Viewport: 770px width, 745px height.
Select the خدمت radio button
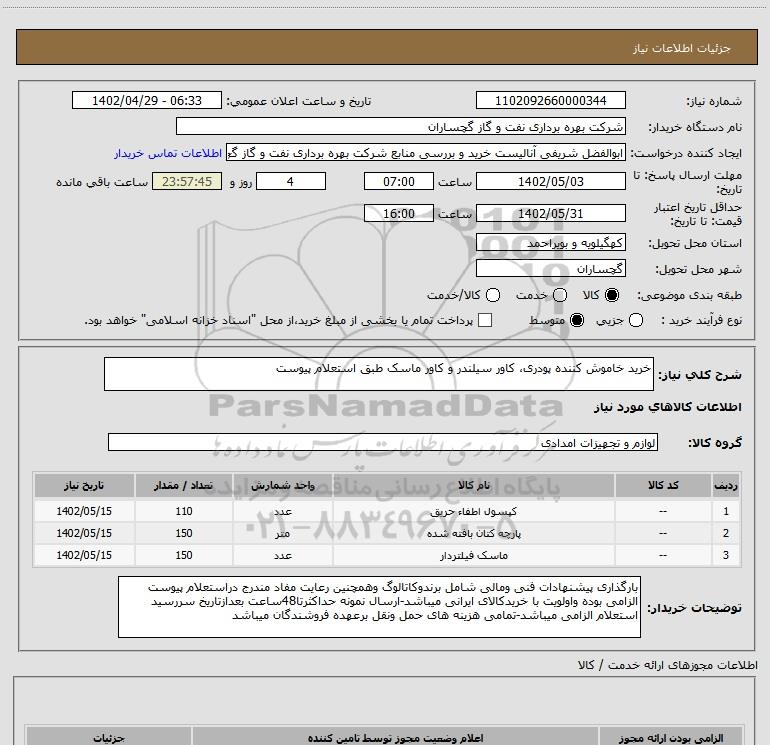point(560,295)
